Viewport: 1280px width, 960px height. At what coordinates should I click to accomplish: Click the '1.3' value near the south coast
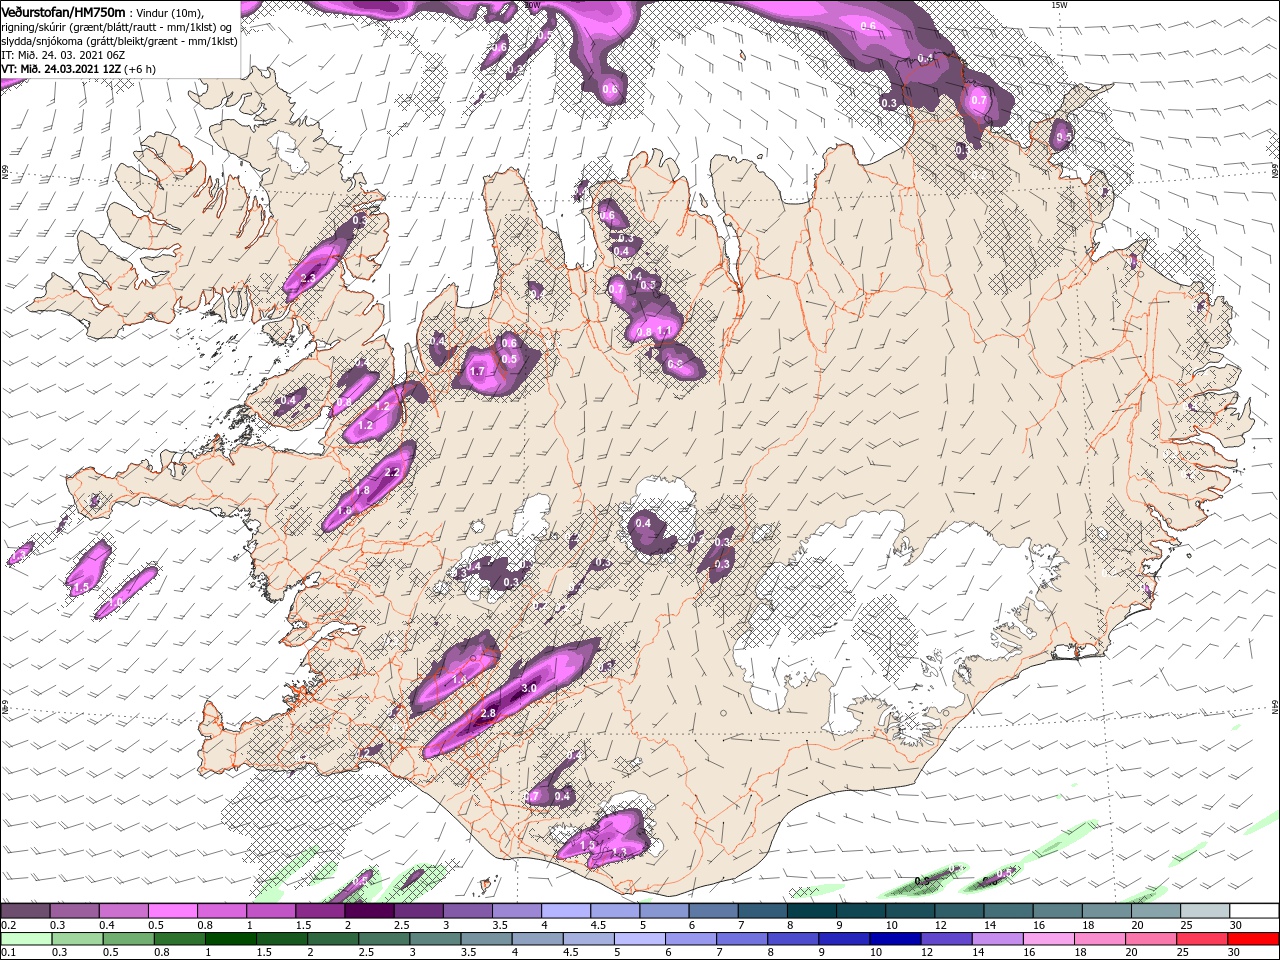[x=618, y=853]
